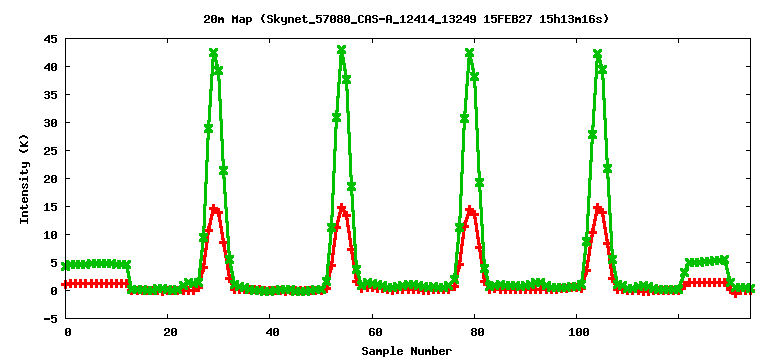Click the Sample Number axis label
Image resolution: width=768 pixels, height=360 pixels.
tap(407, 351)
